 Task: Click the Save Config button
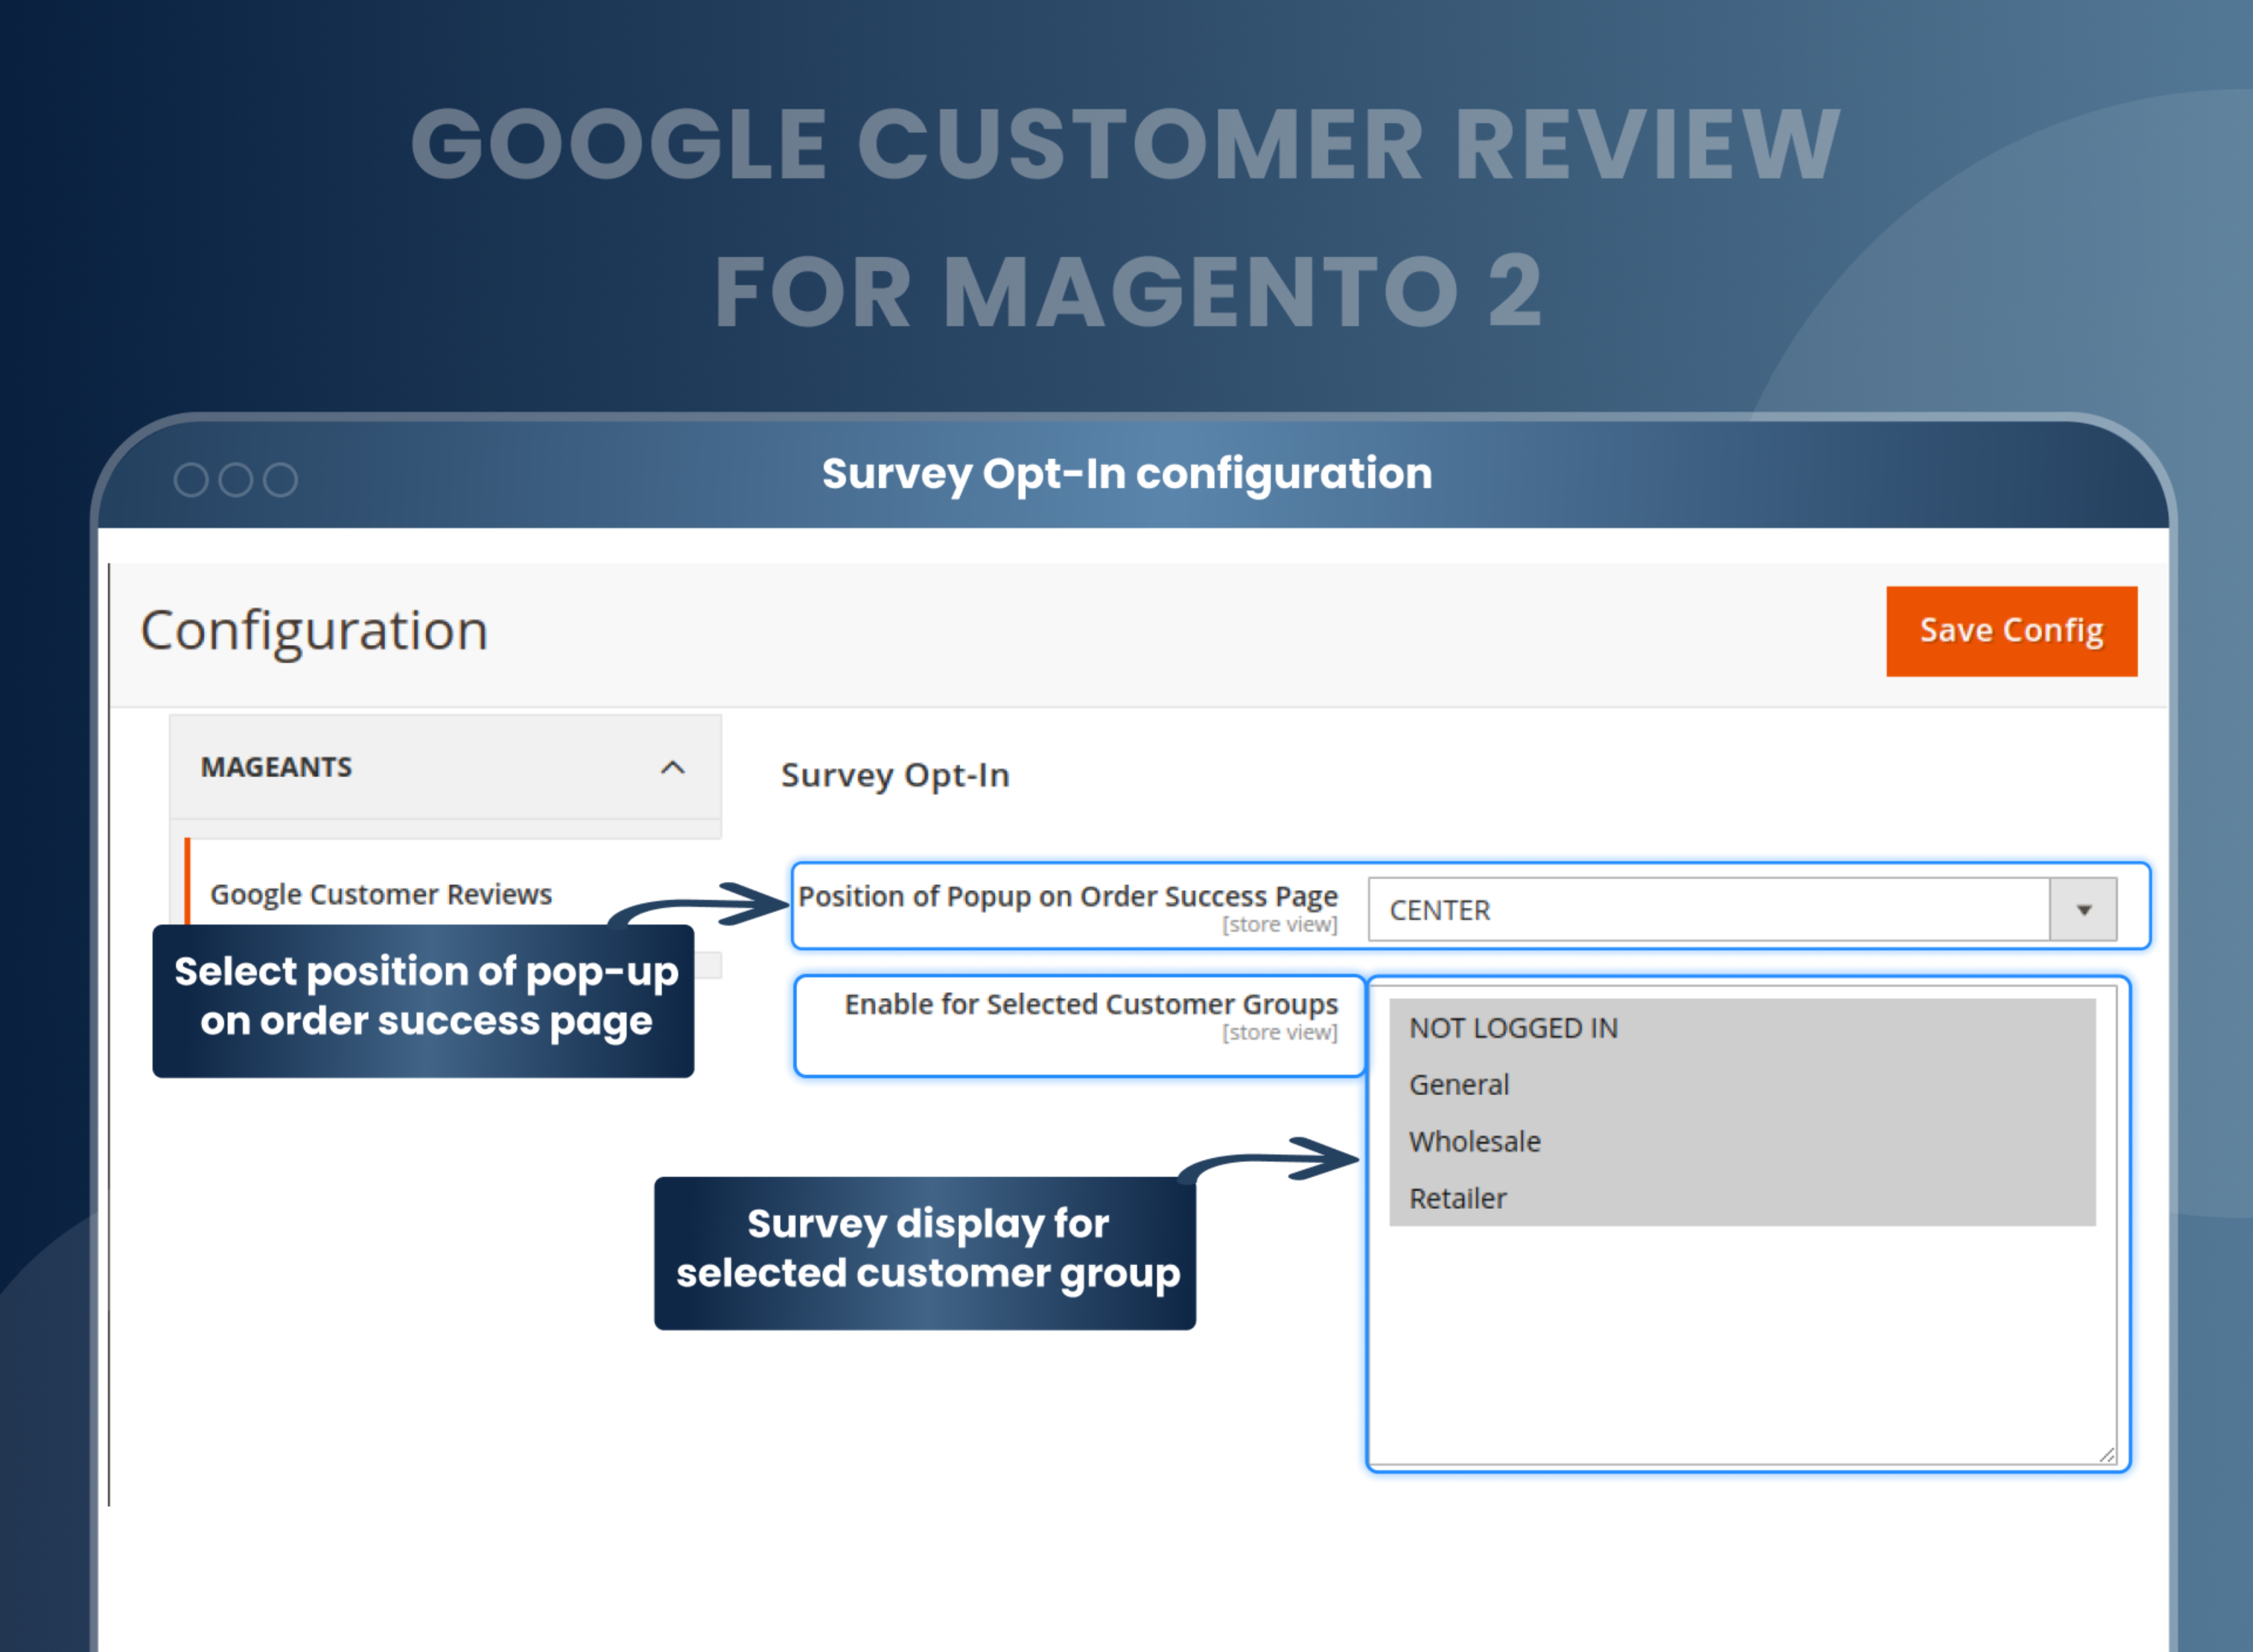point(2011,631)
